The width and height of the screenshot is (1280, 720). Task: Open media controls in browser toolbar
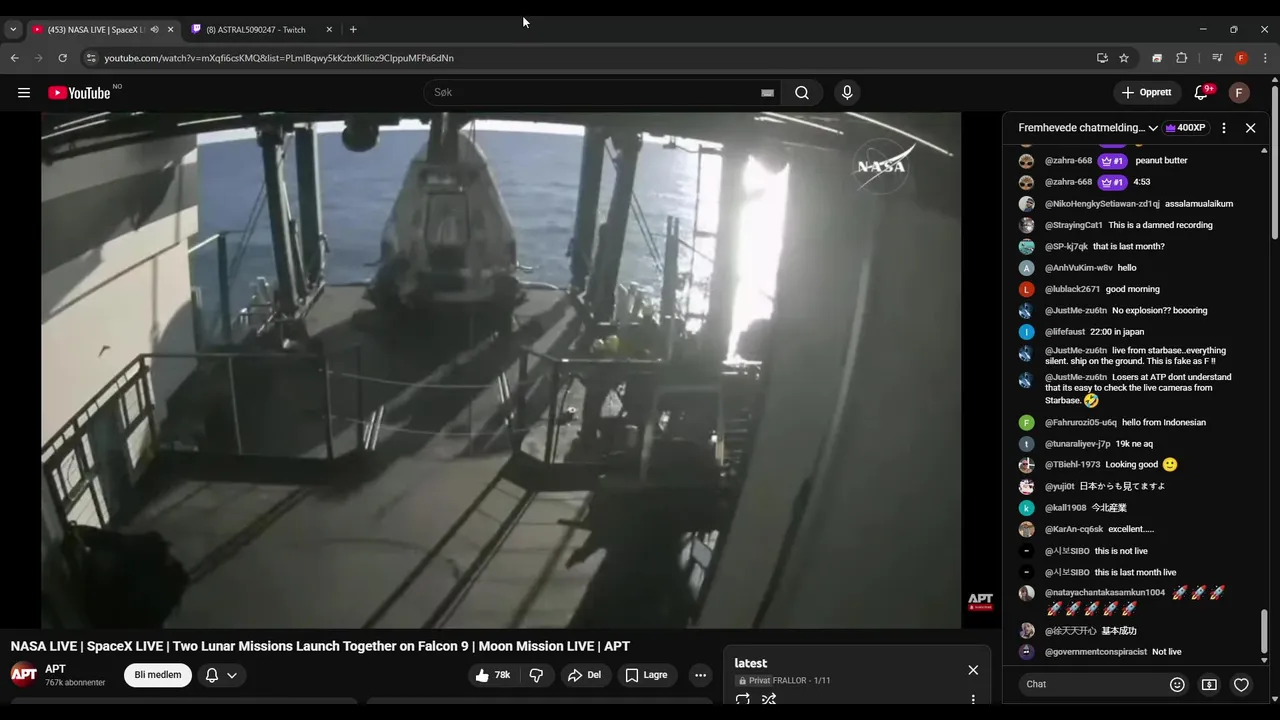1217,58
